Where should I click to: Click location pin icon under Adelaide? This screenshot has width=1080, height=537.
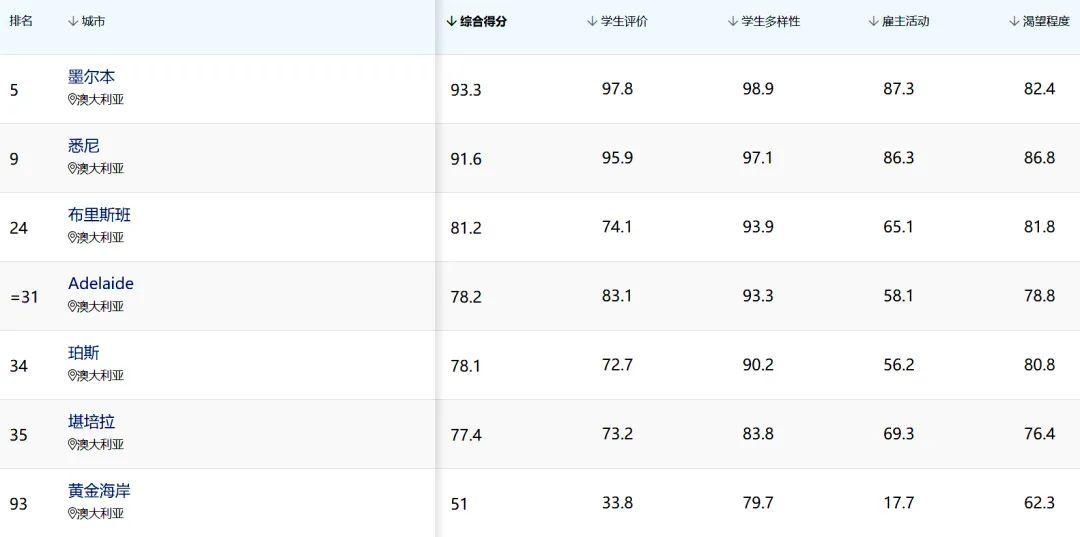[x=72, y=306]
